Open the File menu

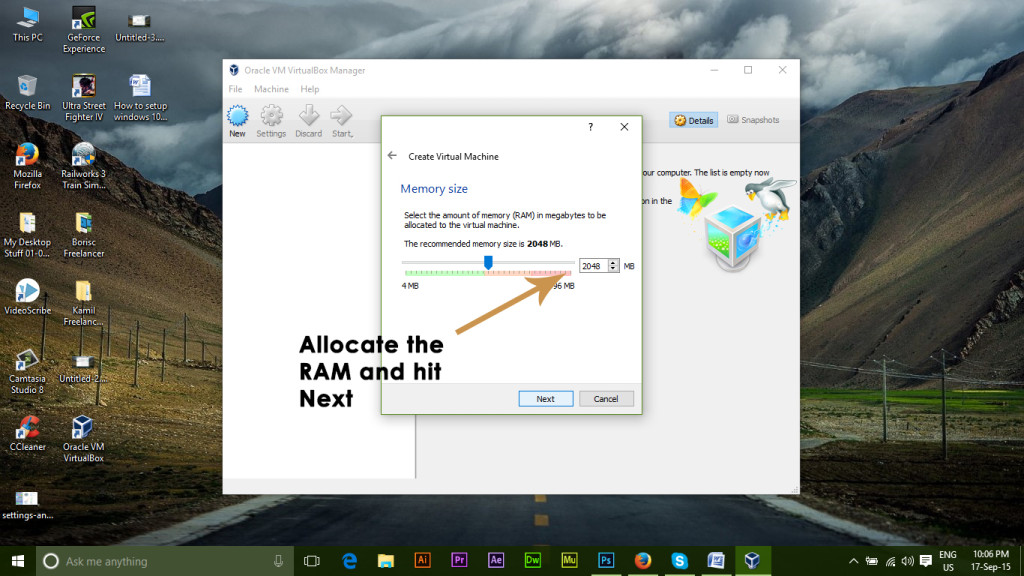tap(235, 89)
